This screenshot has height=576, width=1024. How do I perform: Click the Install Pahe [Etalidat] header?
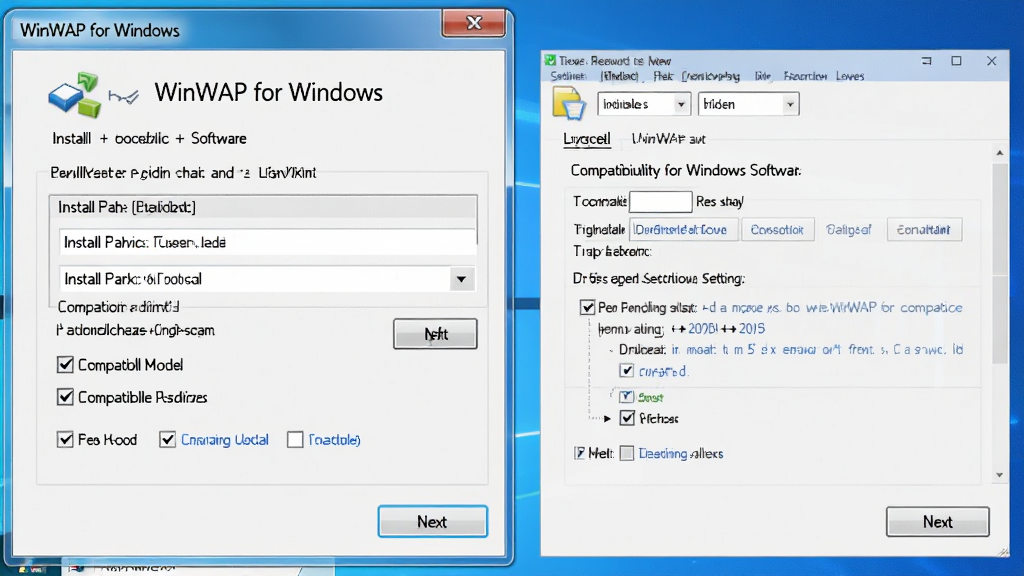[263, 207]
